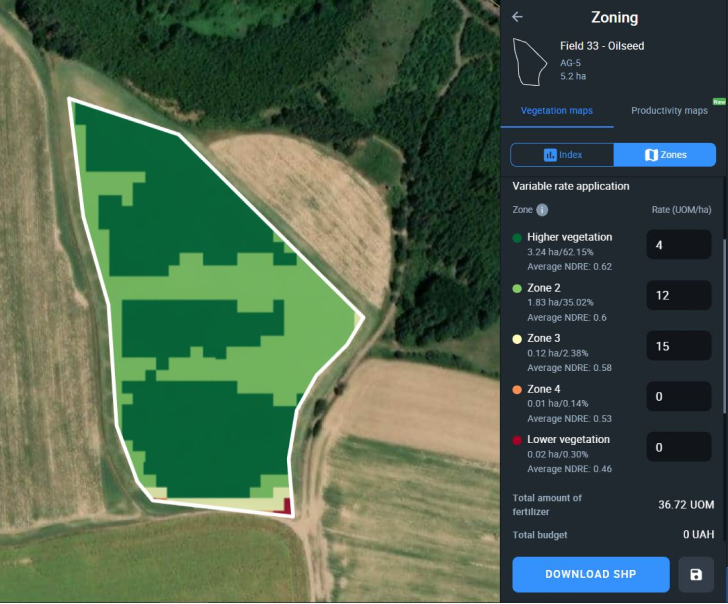Click 'Rate (UOM/ha)' column header
728x604 pixels.
pyautogui.click(x=681, y=210)
